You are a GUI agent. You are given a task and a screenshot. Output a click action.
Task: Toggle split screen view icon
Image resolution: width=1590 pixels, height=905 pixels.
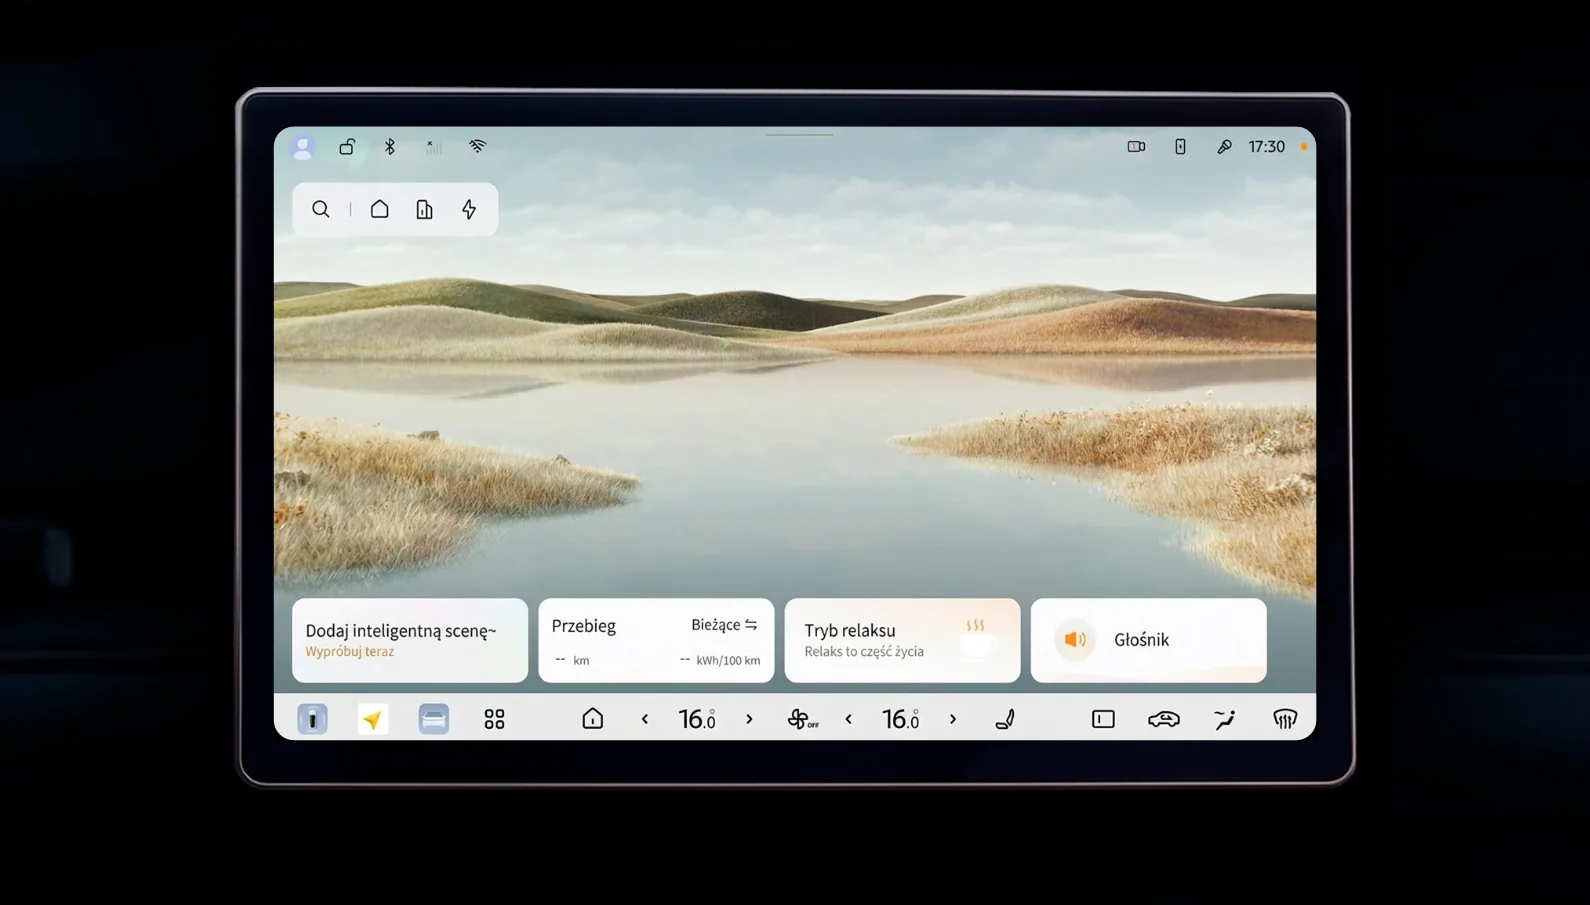coord(1103,719)
